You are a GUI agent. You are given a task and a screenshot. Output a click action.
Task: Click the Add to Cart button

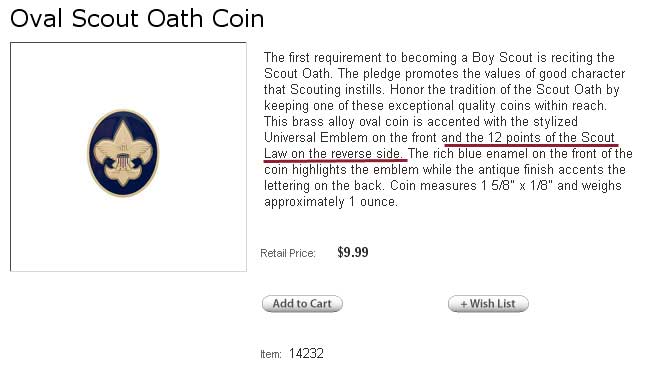(x=302, y=304)
